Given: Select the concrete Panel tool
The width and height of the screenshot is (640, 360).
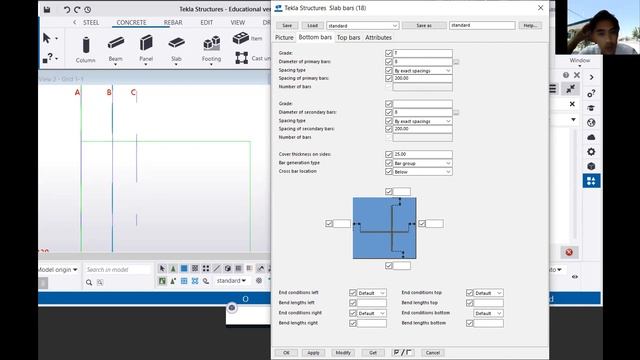Looking at the screenshot, I should coord(146,48).
